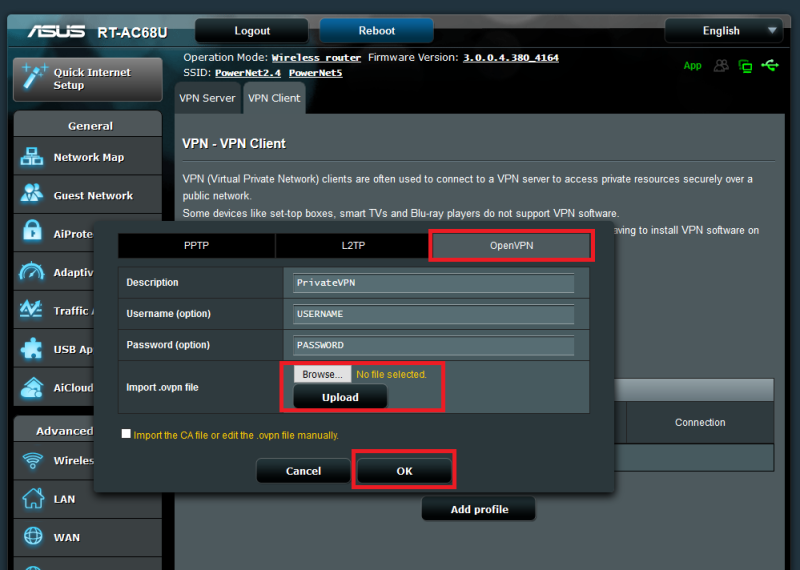800x570 pixels.
Task: Select the OpenVPN tab
Action: [511, 245]
